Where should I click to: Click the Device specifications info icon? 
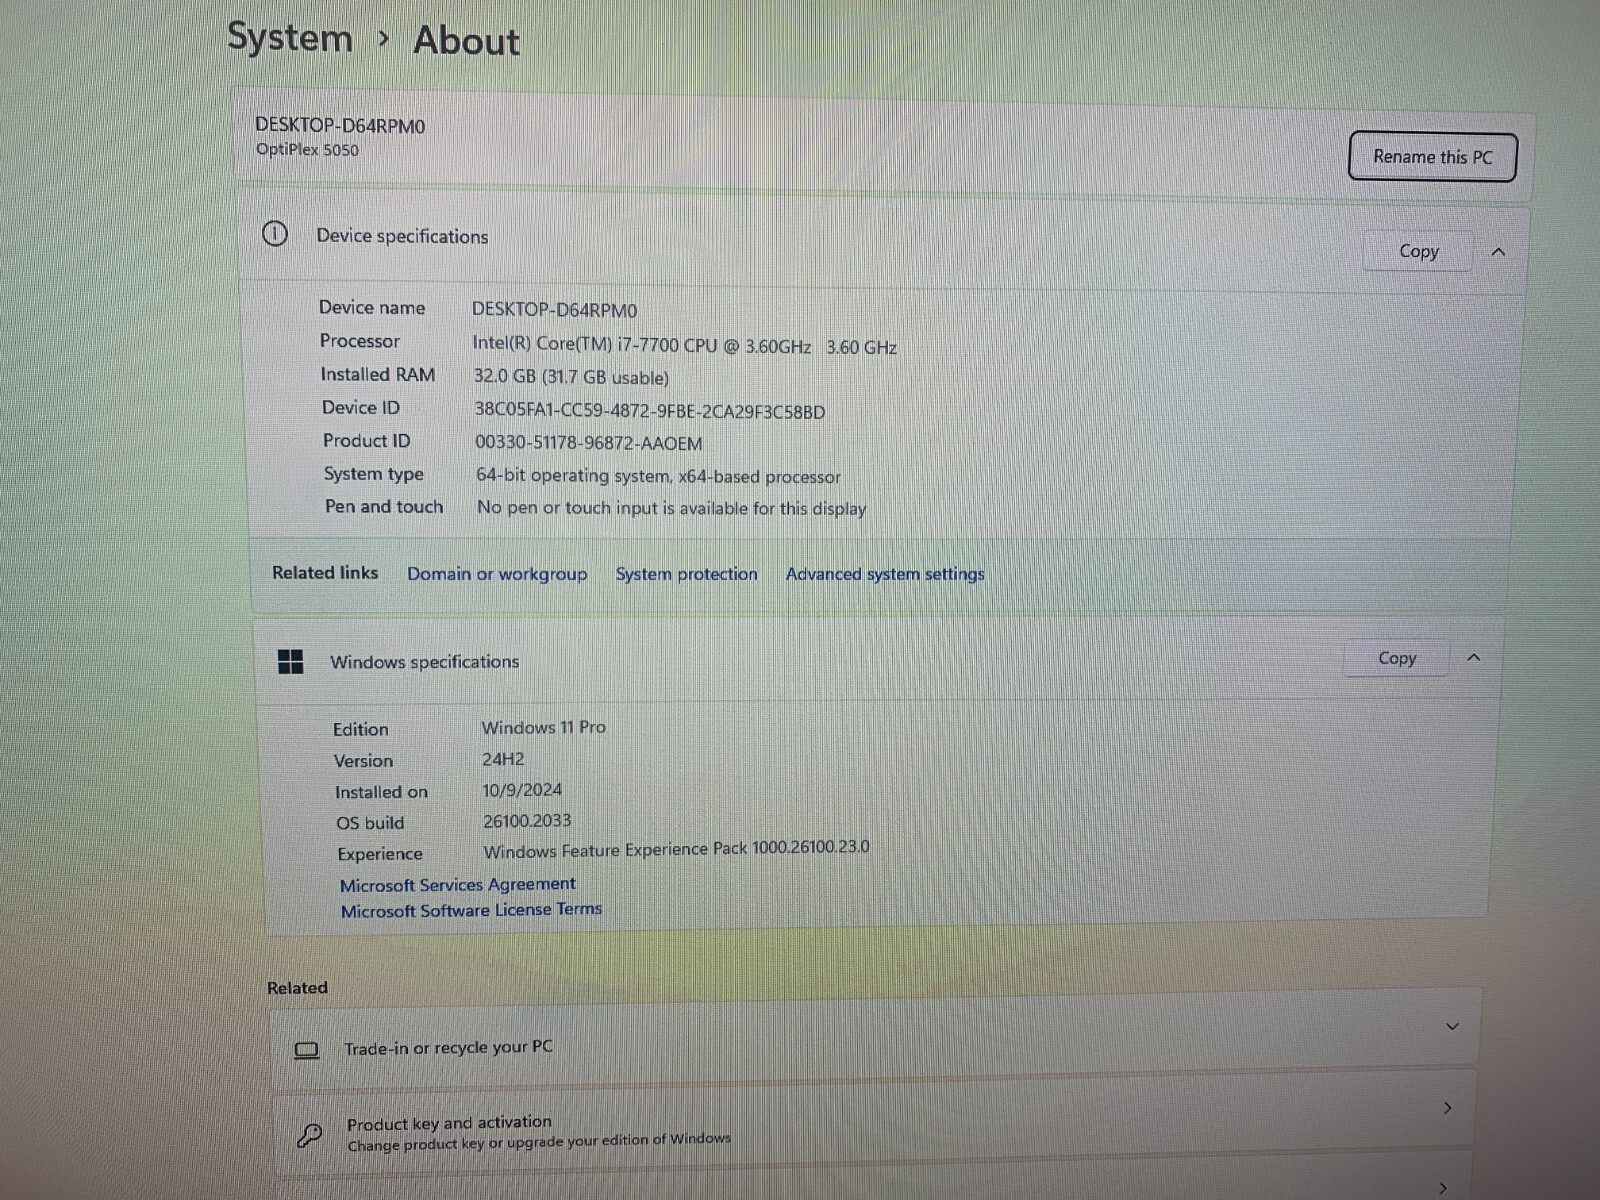(x=275, y=234)
